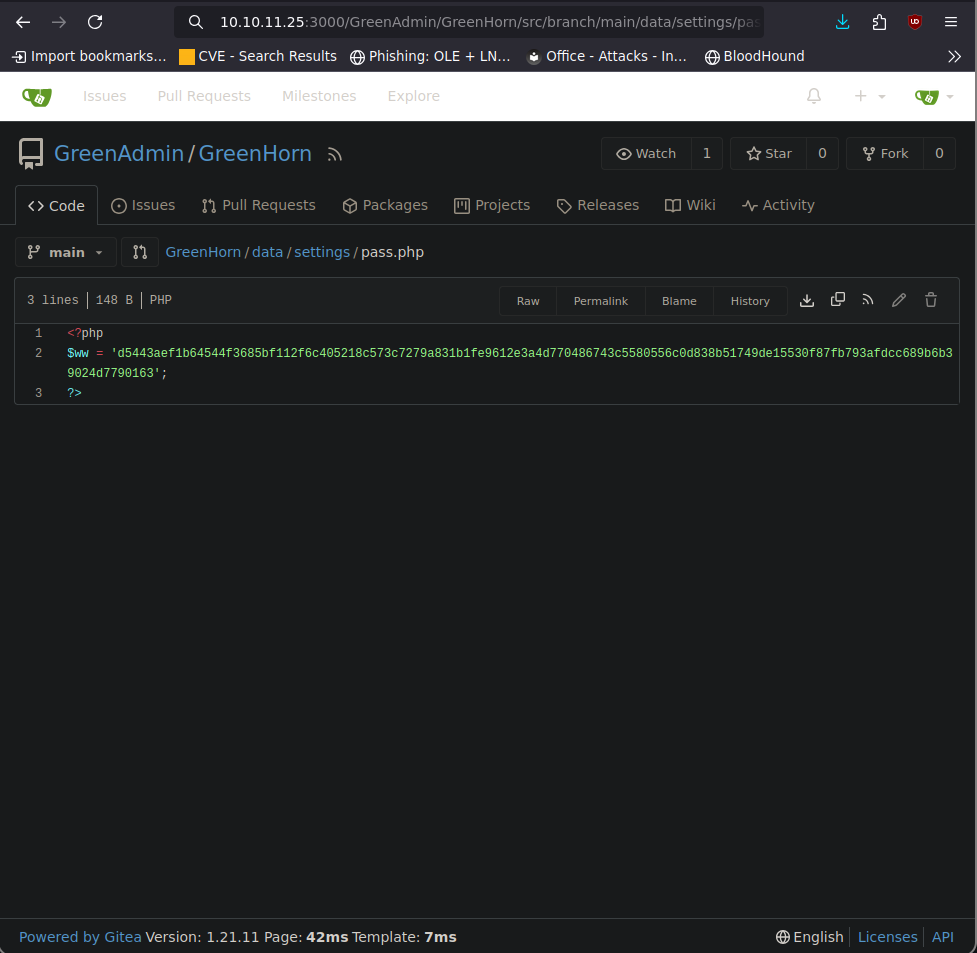
Task: Fork the GreenHorn repository
Action: [885, 153]
